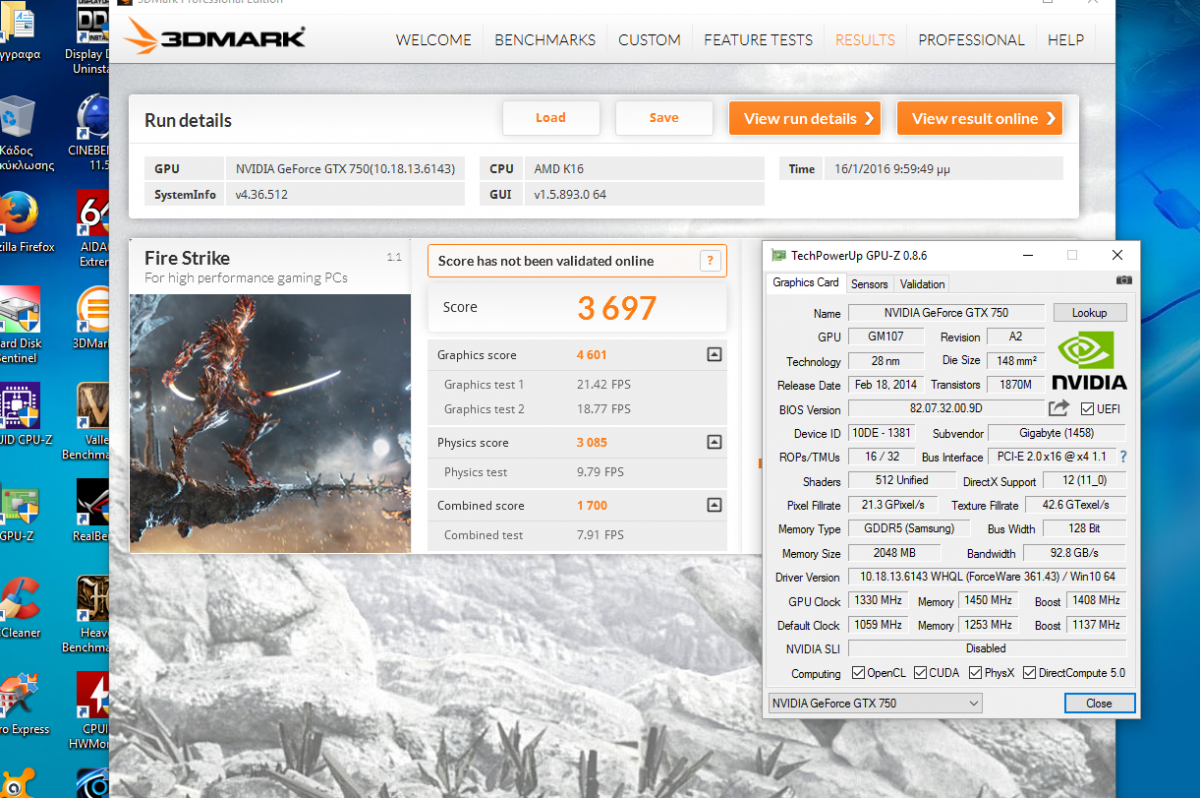Open the HELP tab in 3DMark

(x=1066, y=40)
